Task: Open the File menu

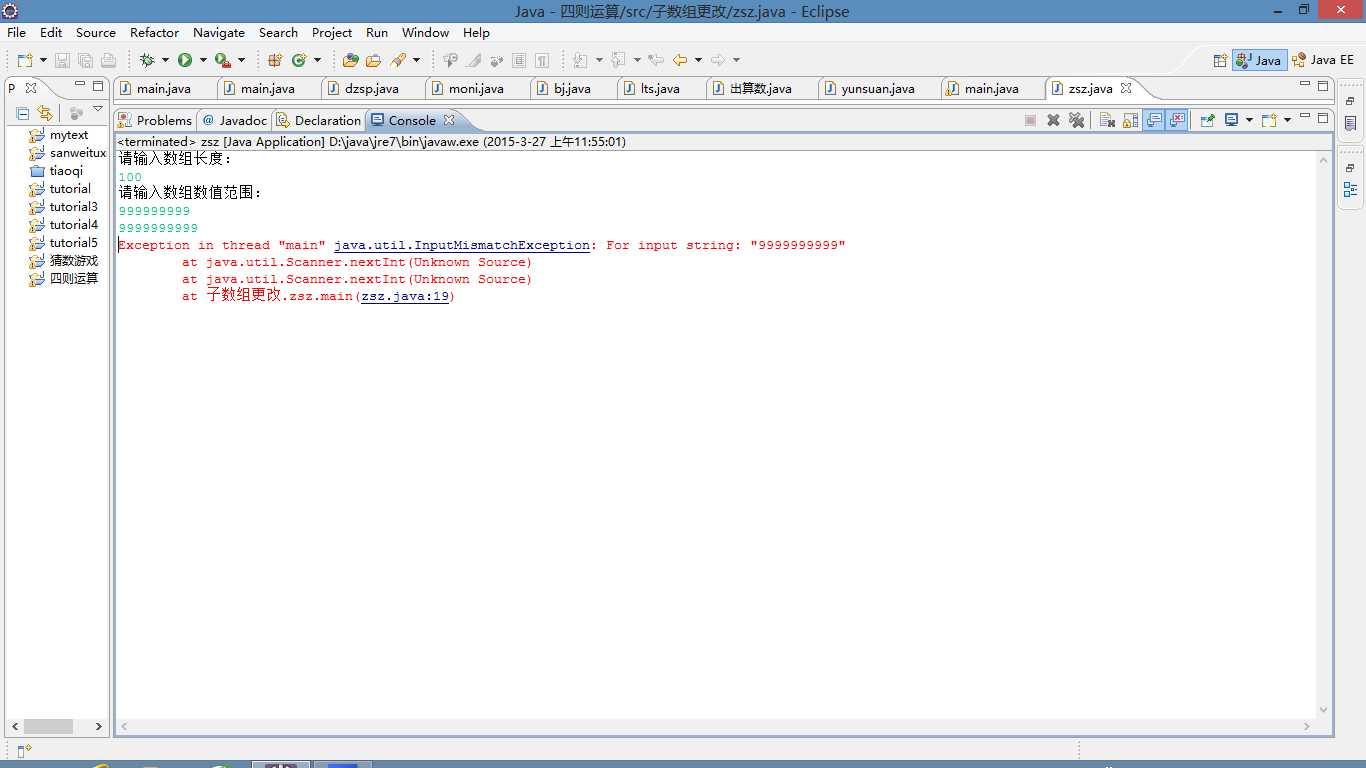Action: [x=16, y=32]
